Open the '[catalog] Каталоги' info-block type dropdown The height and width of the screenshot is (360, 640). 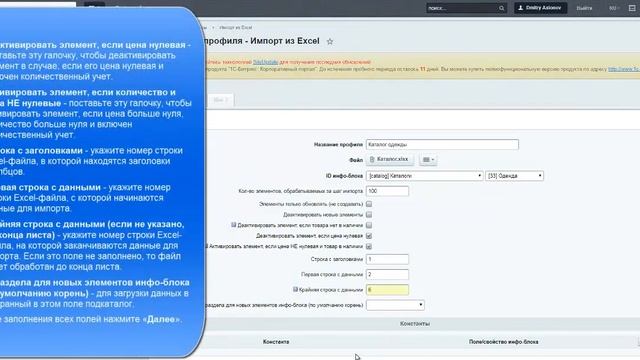pyautogui.click(x=424, y=176)
